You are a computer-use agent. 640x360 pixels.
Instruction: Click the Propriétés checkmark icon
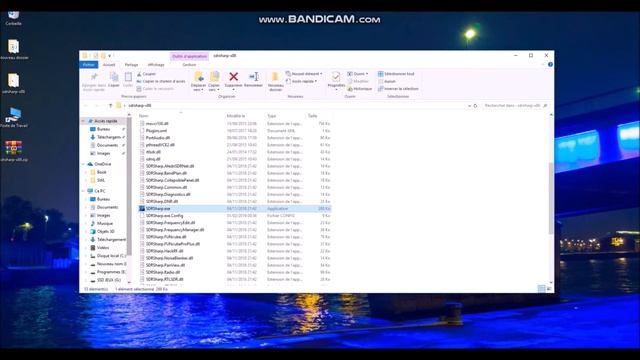pyautogui.click(x=336, y=77)
